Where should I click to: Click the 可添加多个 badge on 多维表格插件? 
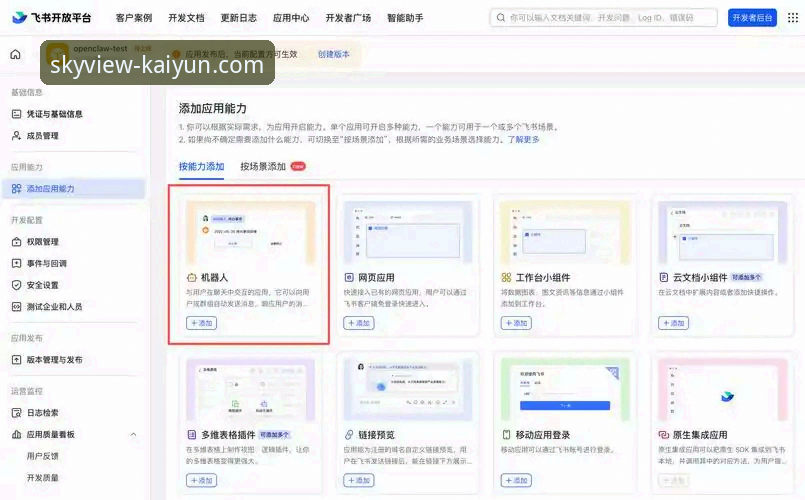[x=275, y=435]
